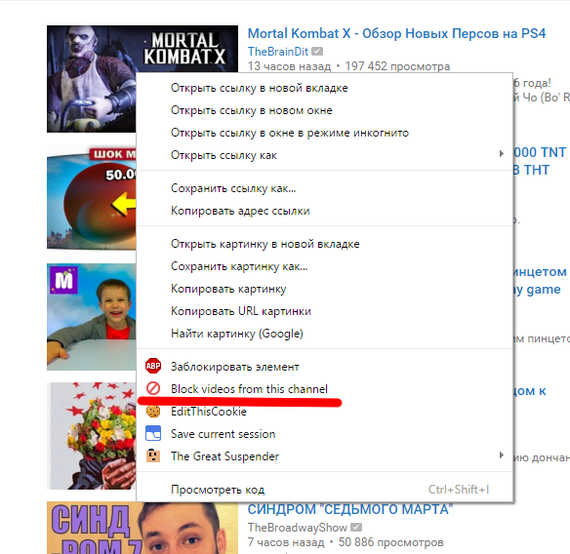The image size is (570, 554).
Task: Expand the Открыть ссылку как submenu arrow
Action: click(x=501, y=154)
